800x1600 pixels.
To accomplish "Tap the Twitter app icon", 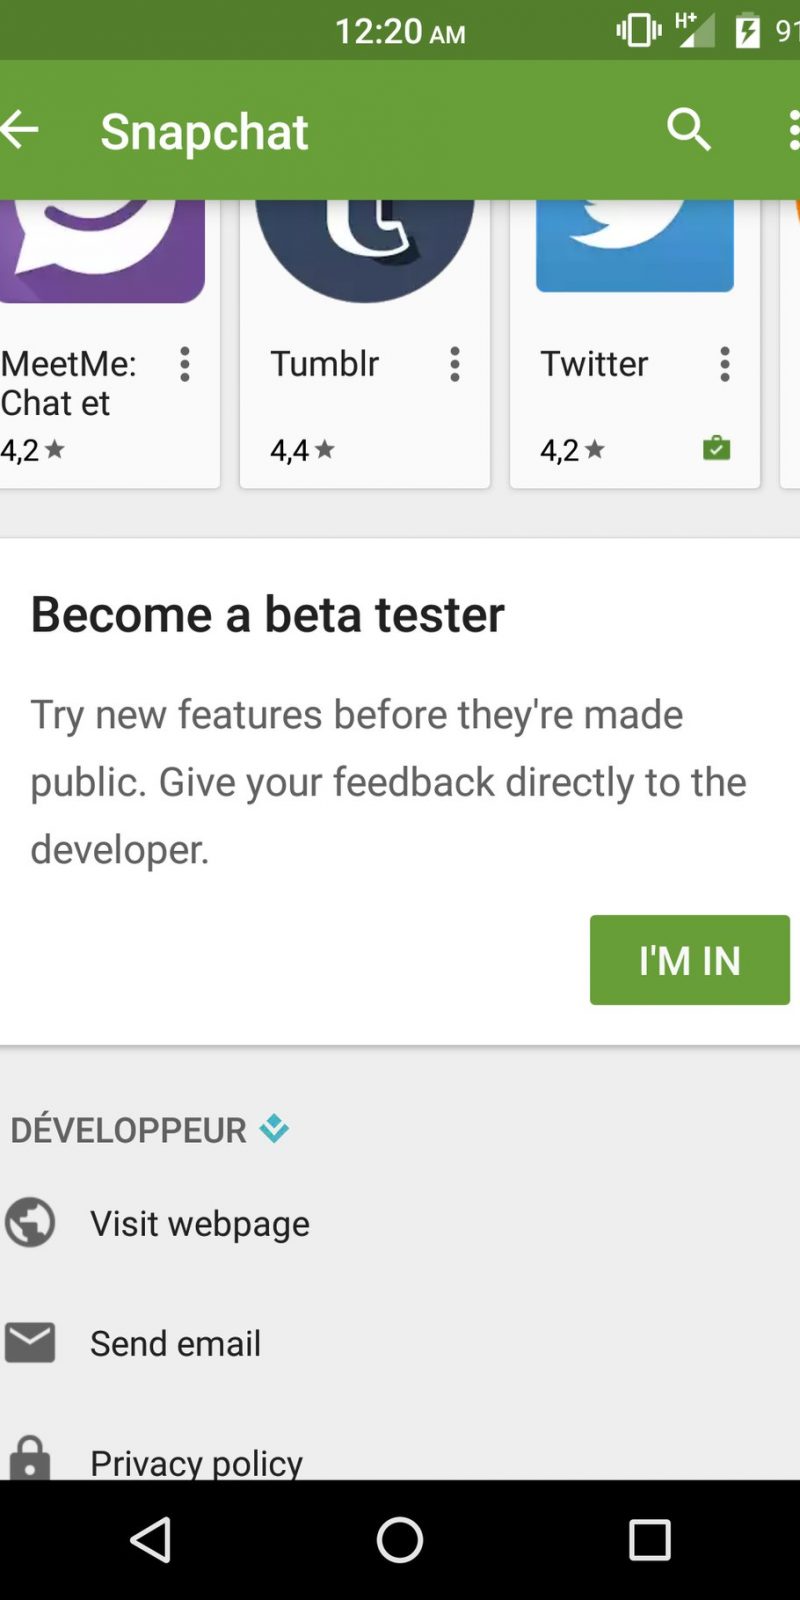I will [x=635, y=245].
